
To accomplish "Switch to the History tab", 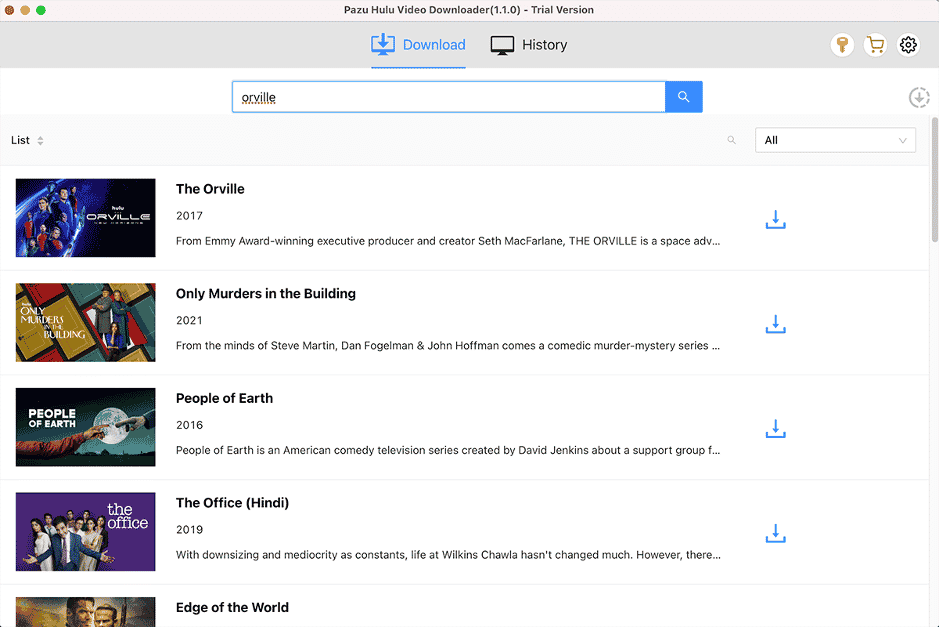I will [528, 45].
